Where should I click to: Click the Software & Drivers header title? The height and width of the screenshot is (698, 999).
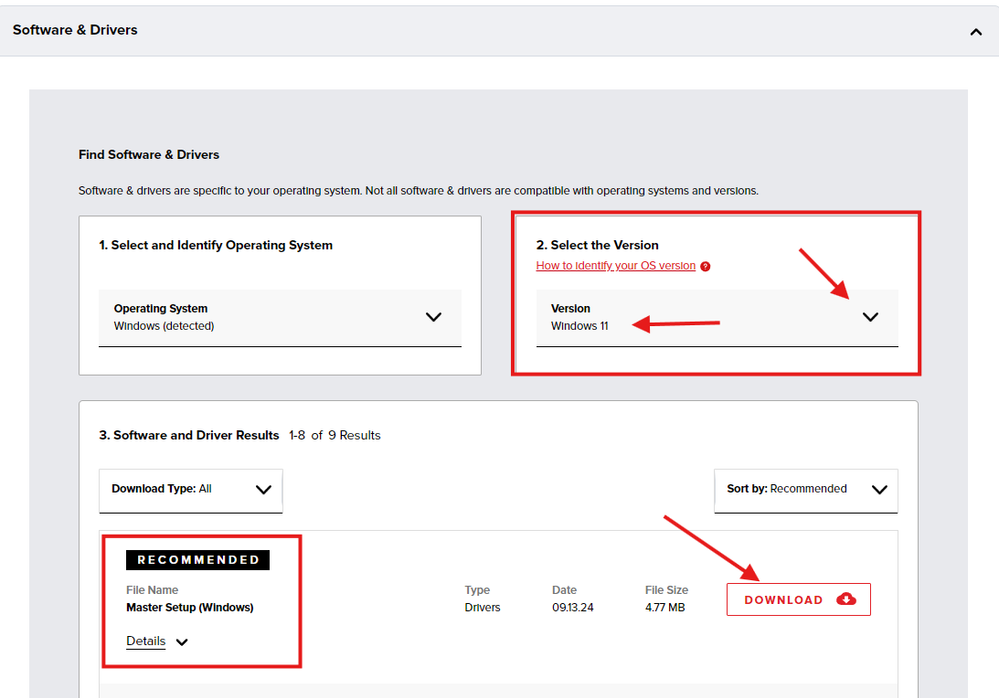pyautogui.click(x=75, y=30)
